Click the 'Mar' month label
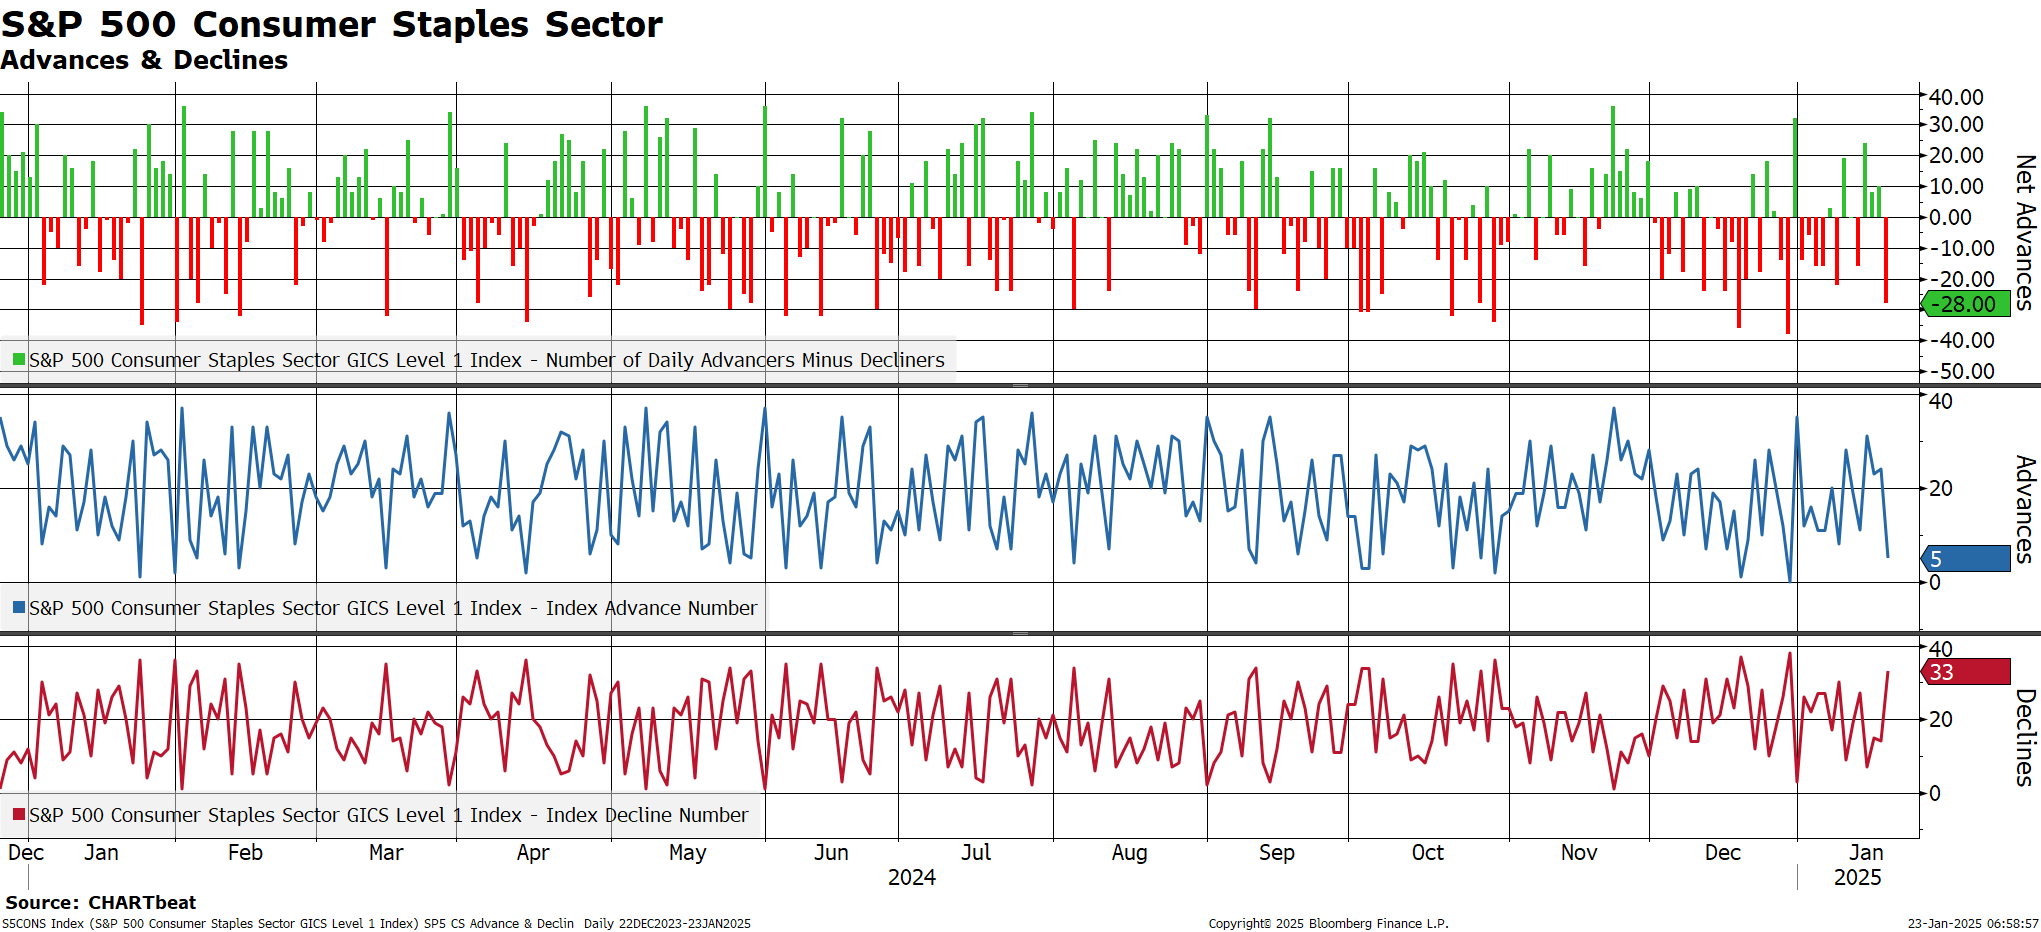Image resolution: width=2041 pixels, height=932 pixels. (x=386, y=852)
